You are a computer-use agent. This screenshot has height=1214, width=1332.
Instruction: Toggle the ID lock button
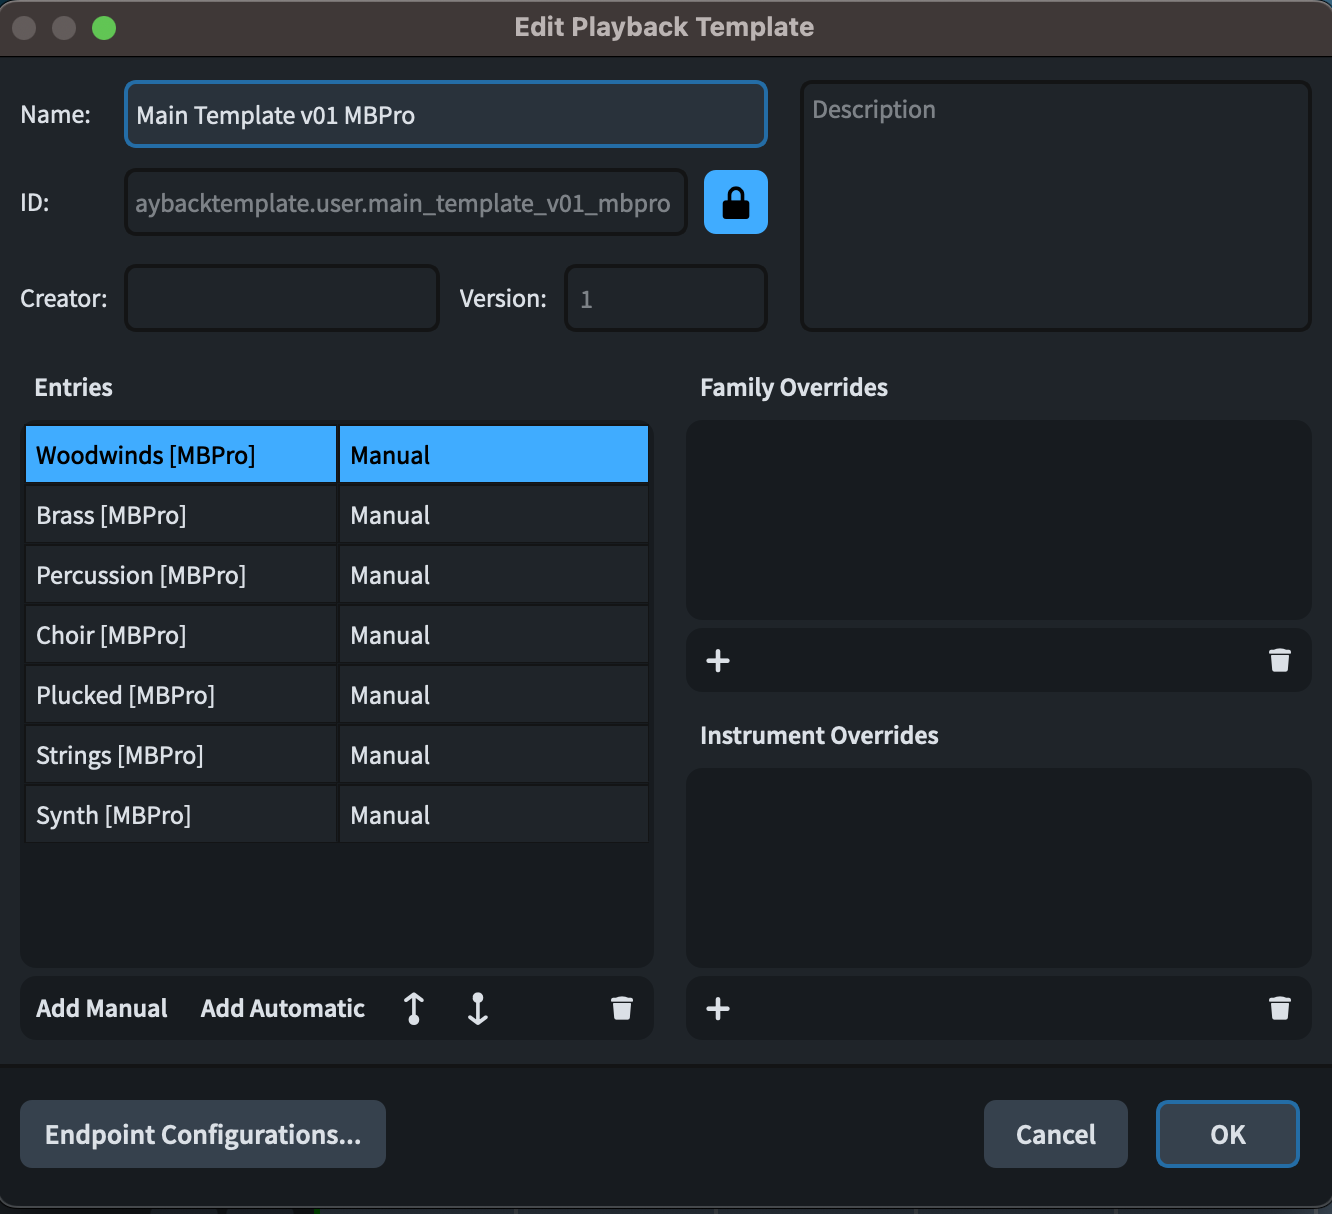click(x=735, y=202)
